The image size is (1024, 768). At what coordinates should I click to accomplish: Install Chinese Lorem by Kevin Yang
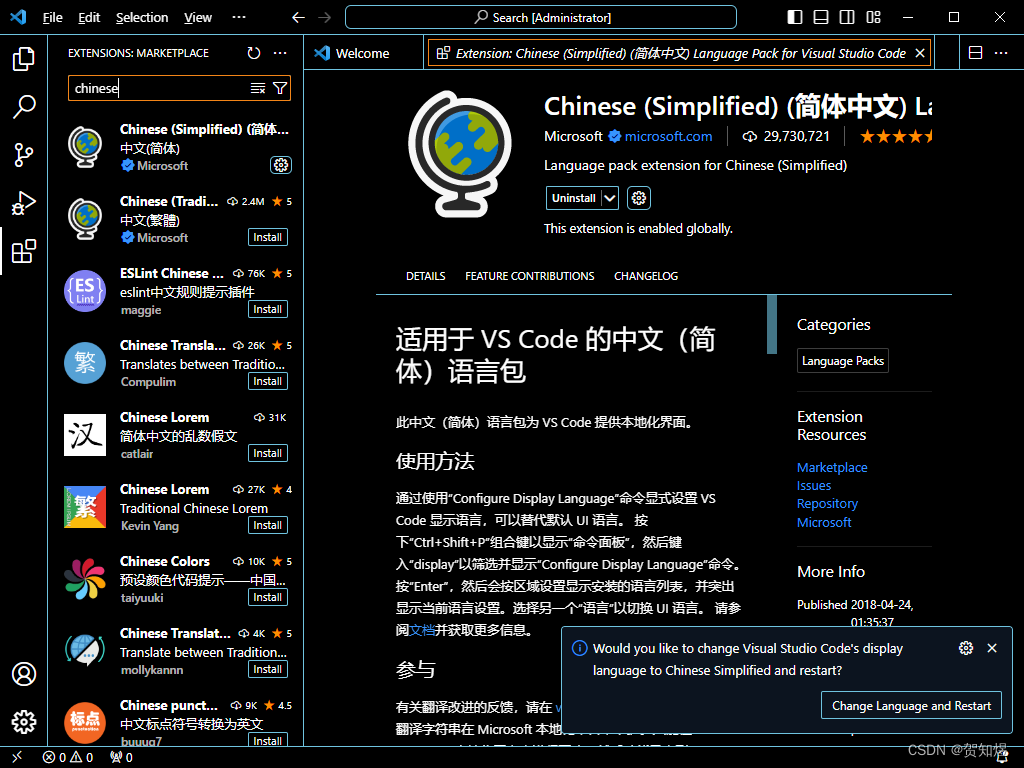[268, 525]
